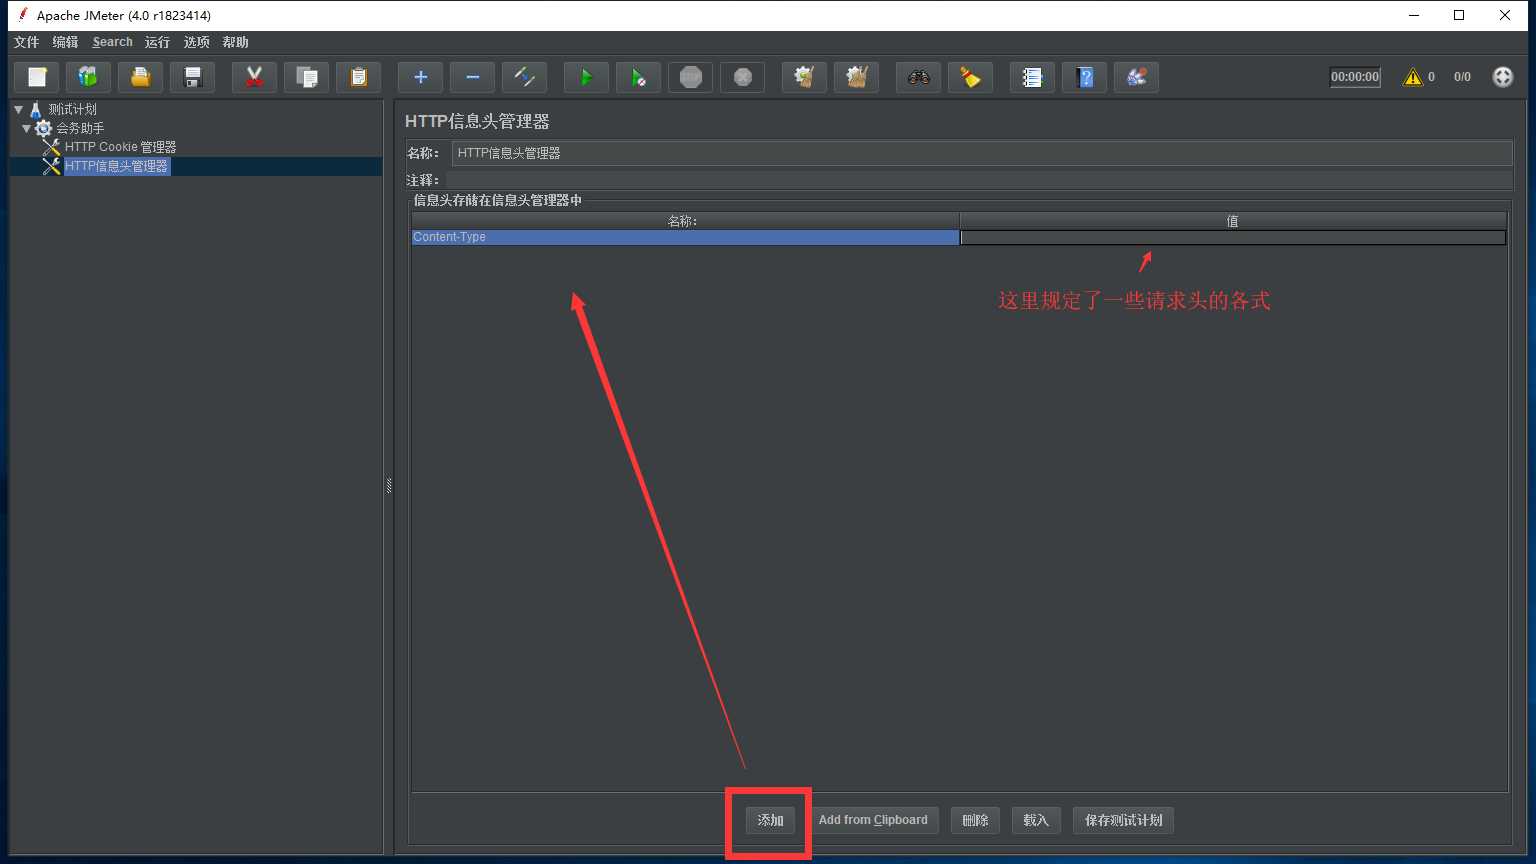Click the 名称 column header
This screenshot has width=1536, height=864.
coord(685,221)
